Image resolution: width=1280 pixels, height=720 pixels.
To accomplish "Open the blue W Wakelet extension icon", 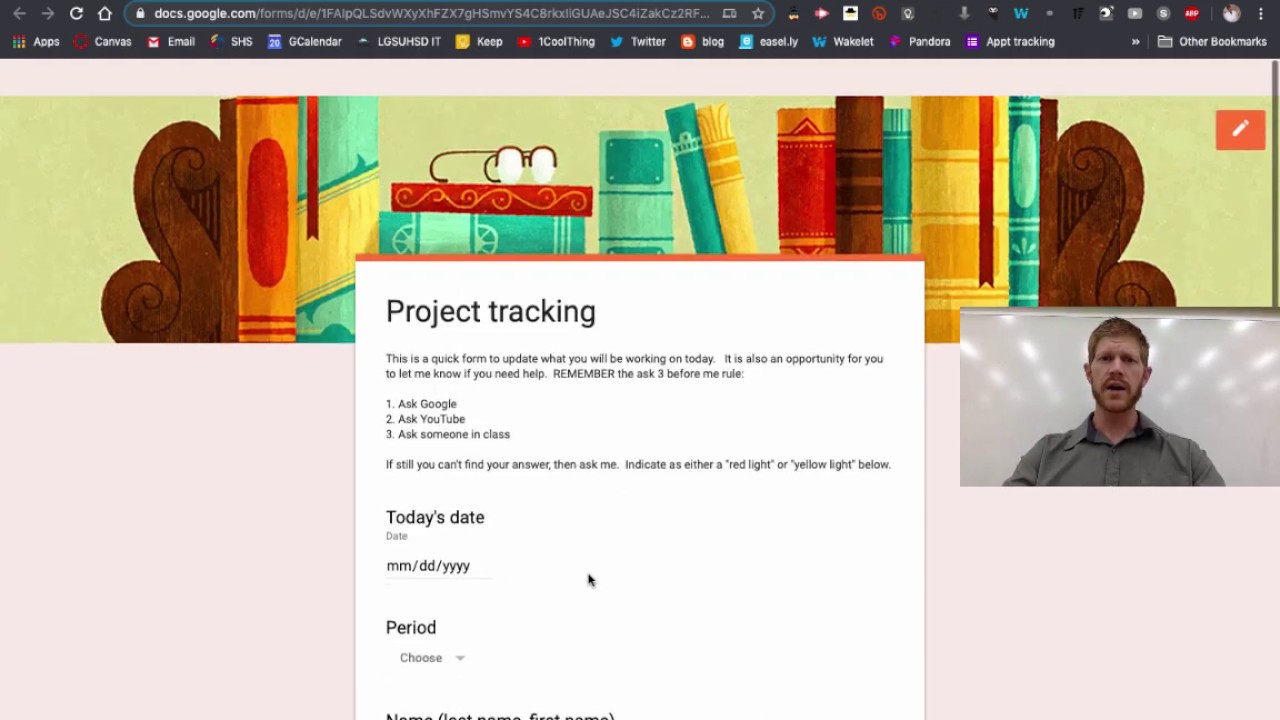I will (1021, 13).
